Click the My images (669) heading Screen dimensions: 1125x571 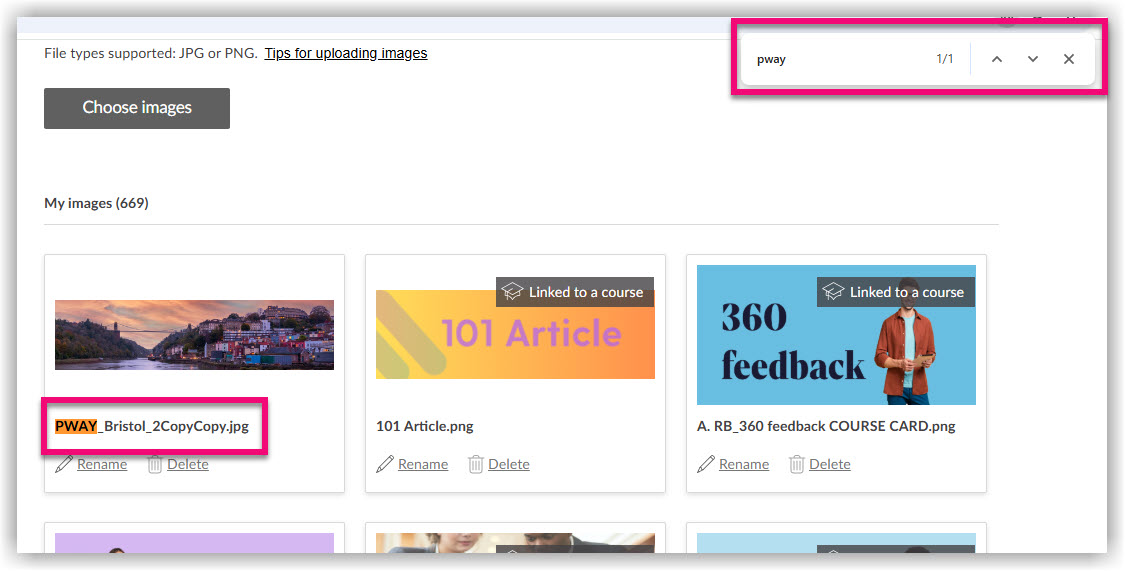pyautogui.click(x=96, y=203)
